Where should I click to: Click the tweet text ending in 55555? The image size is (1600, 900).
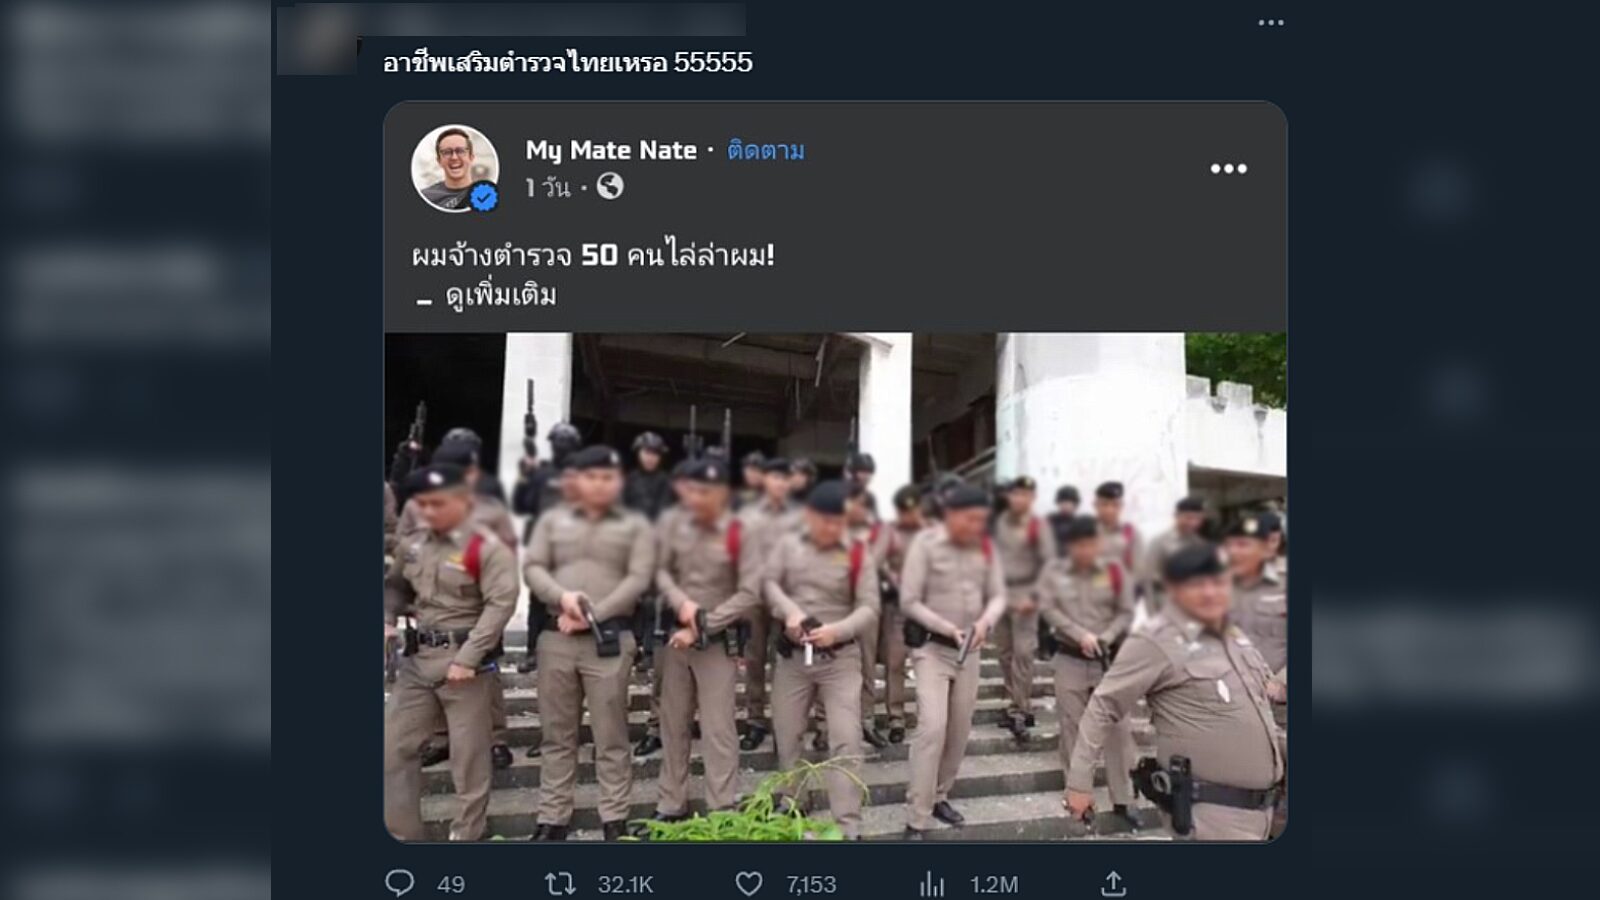point(567,62)
